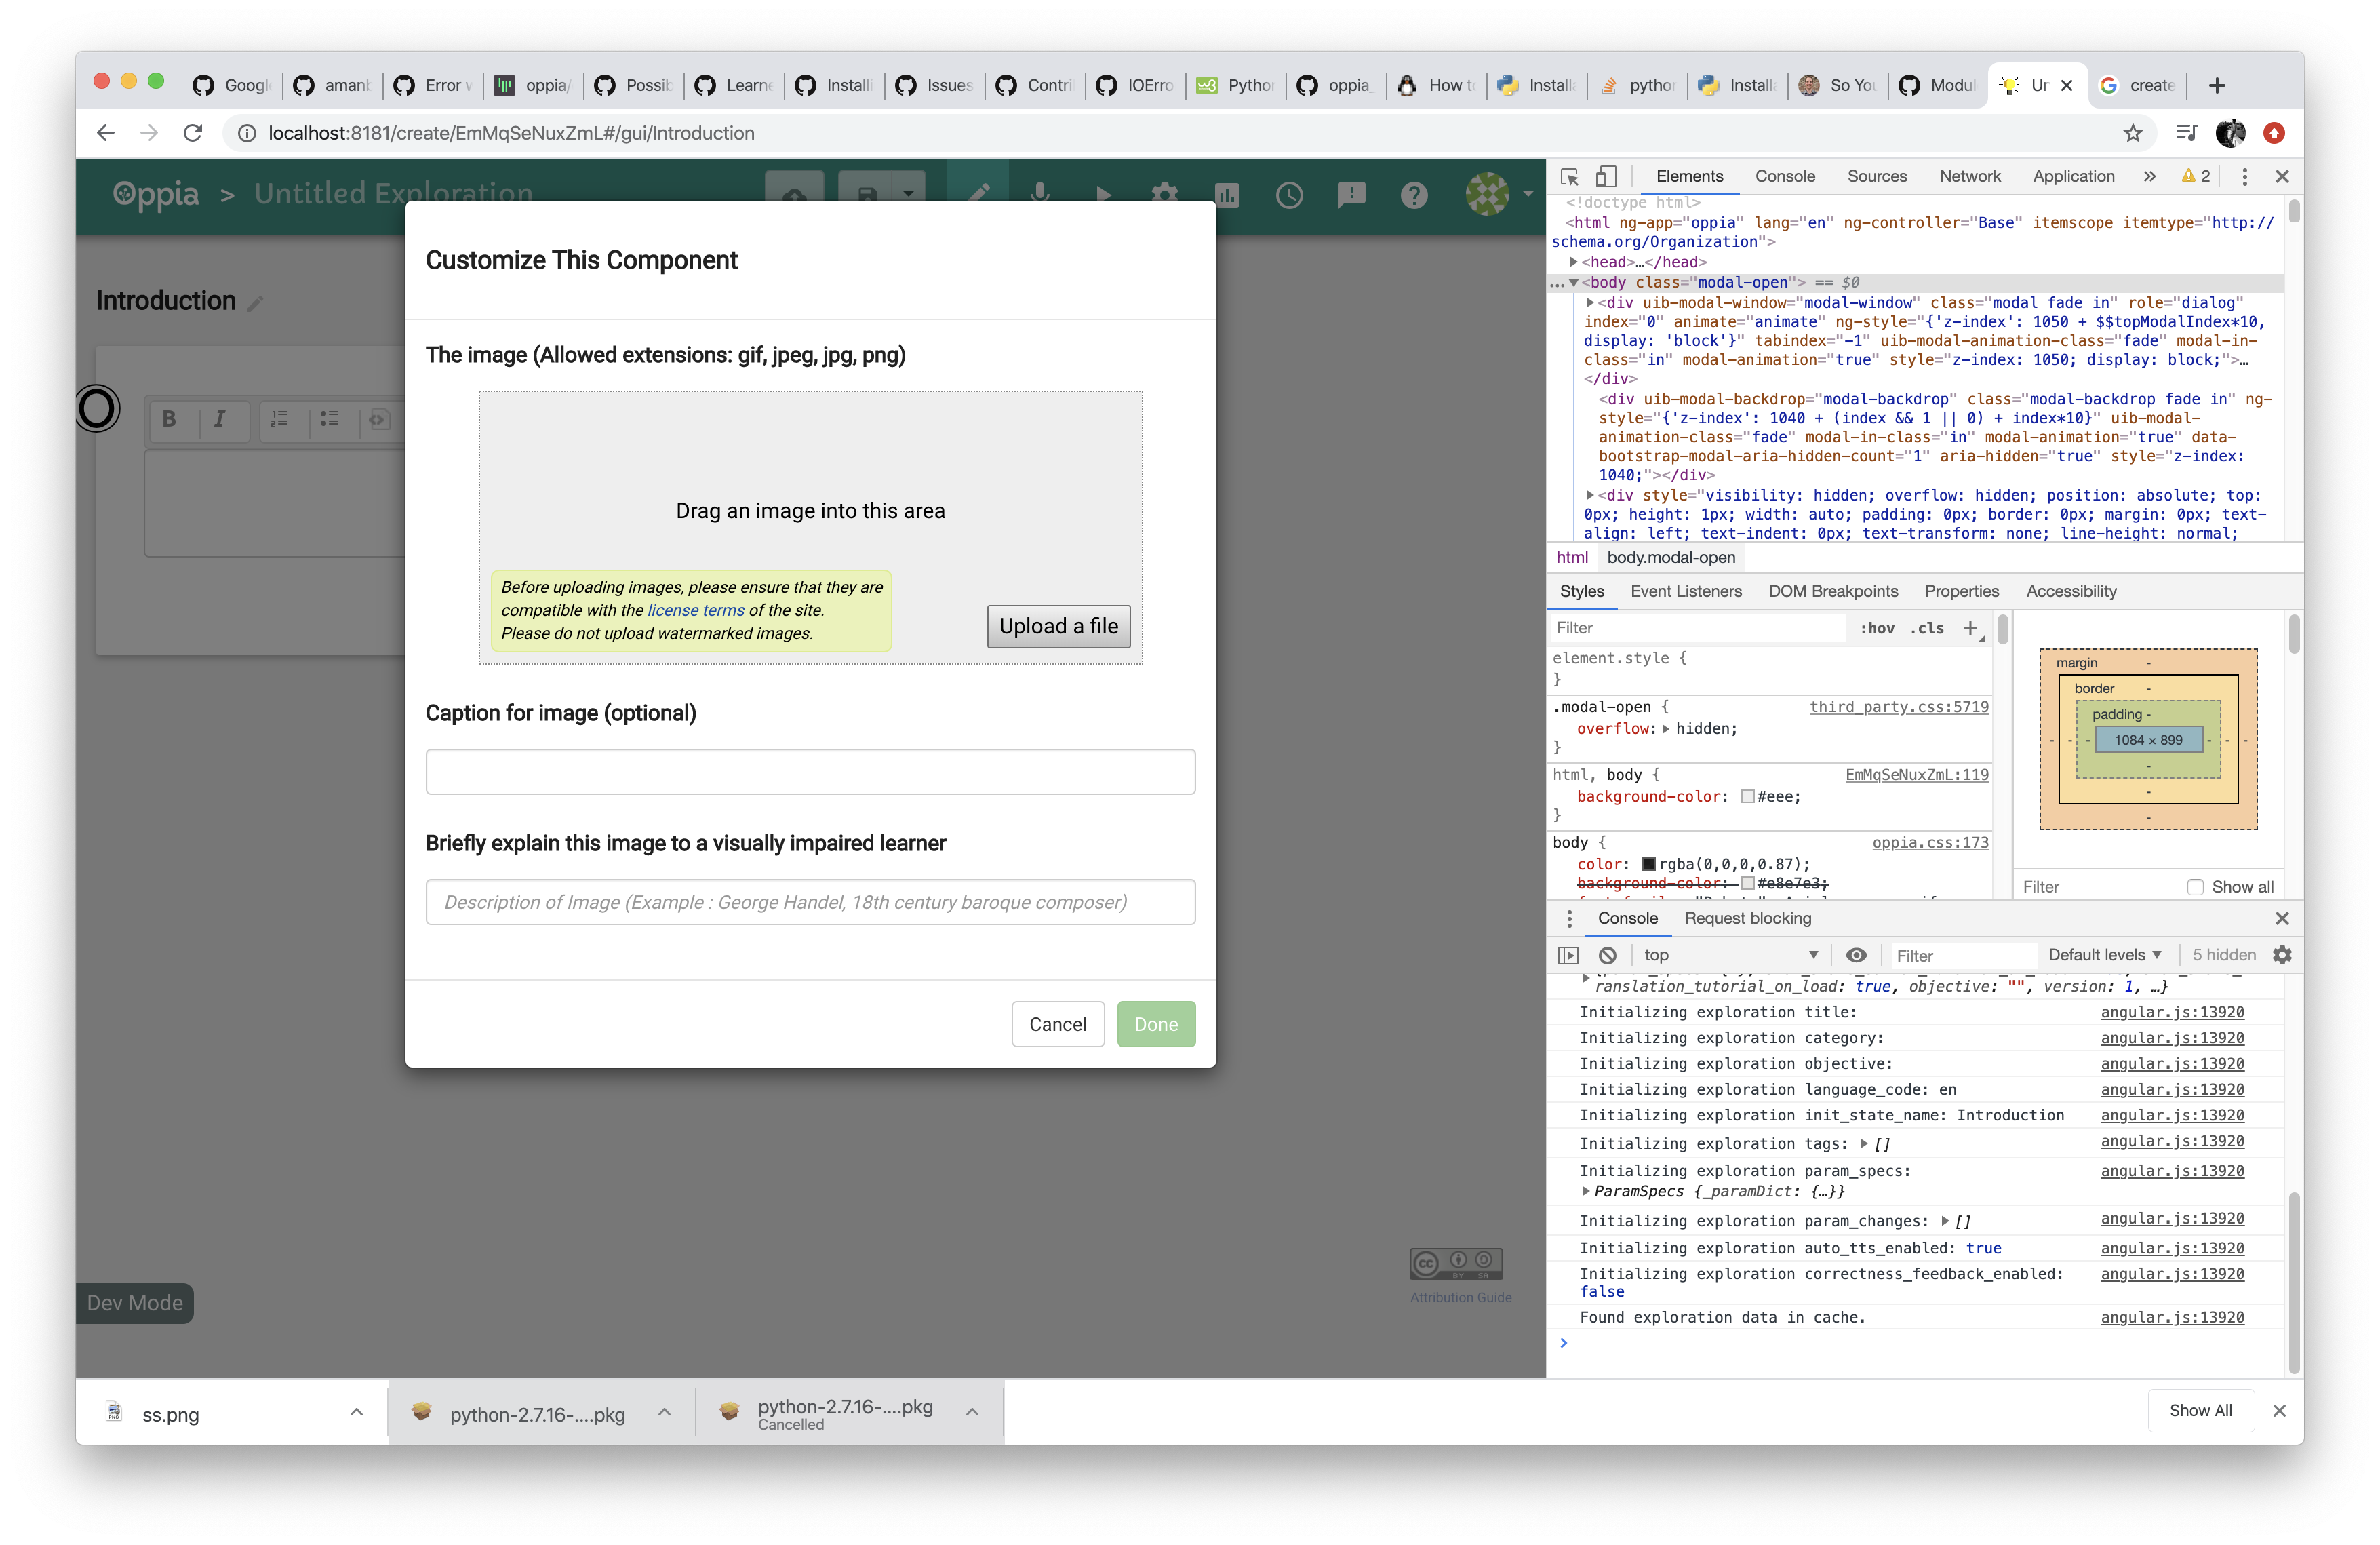2380x1545 pixels.
Task: Focus the Description of Image input field
Action: pyautogui.click(x=811, y=902)
